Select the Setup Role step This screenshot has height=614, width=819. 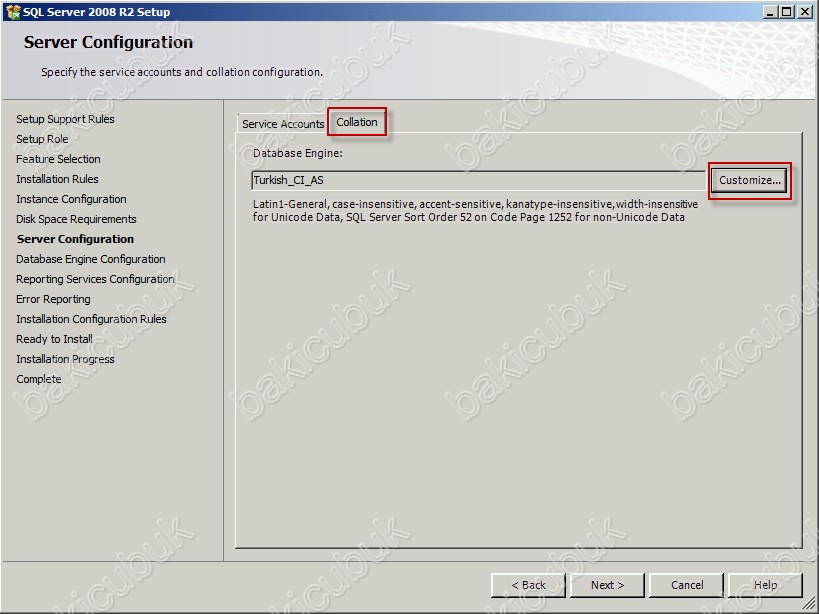point(42,139)
